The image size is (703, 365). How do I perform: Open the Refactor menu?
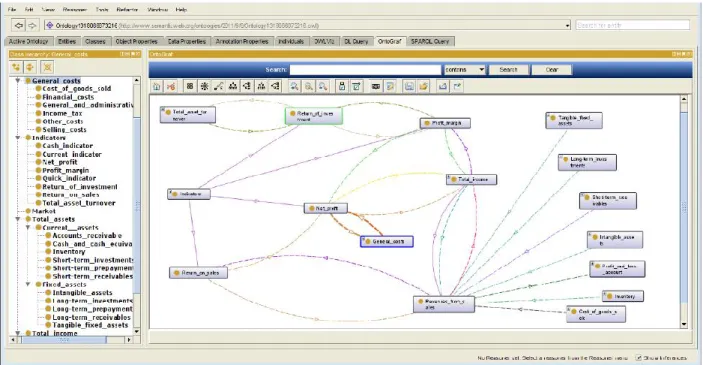pyautogui.click(x=127, y=9)
